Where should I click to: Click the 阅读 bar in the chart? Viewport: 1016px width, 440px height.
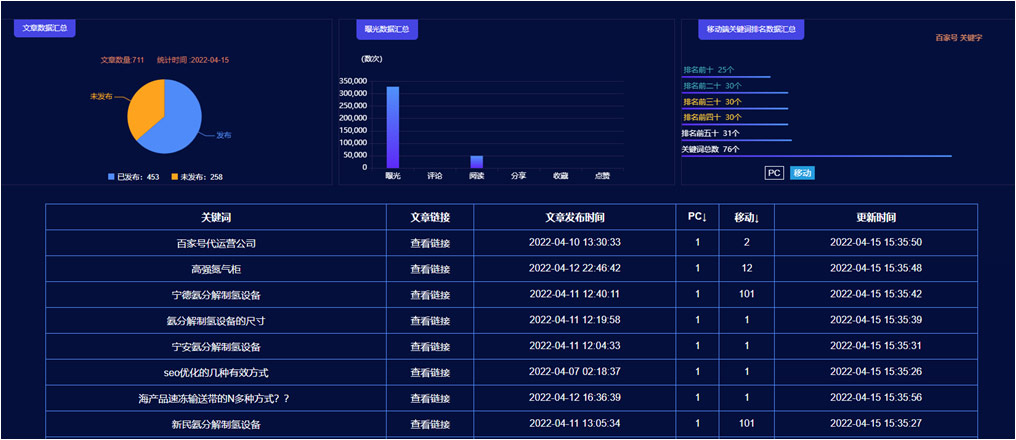point(476,162)
